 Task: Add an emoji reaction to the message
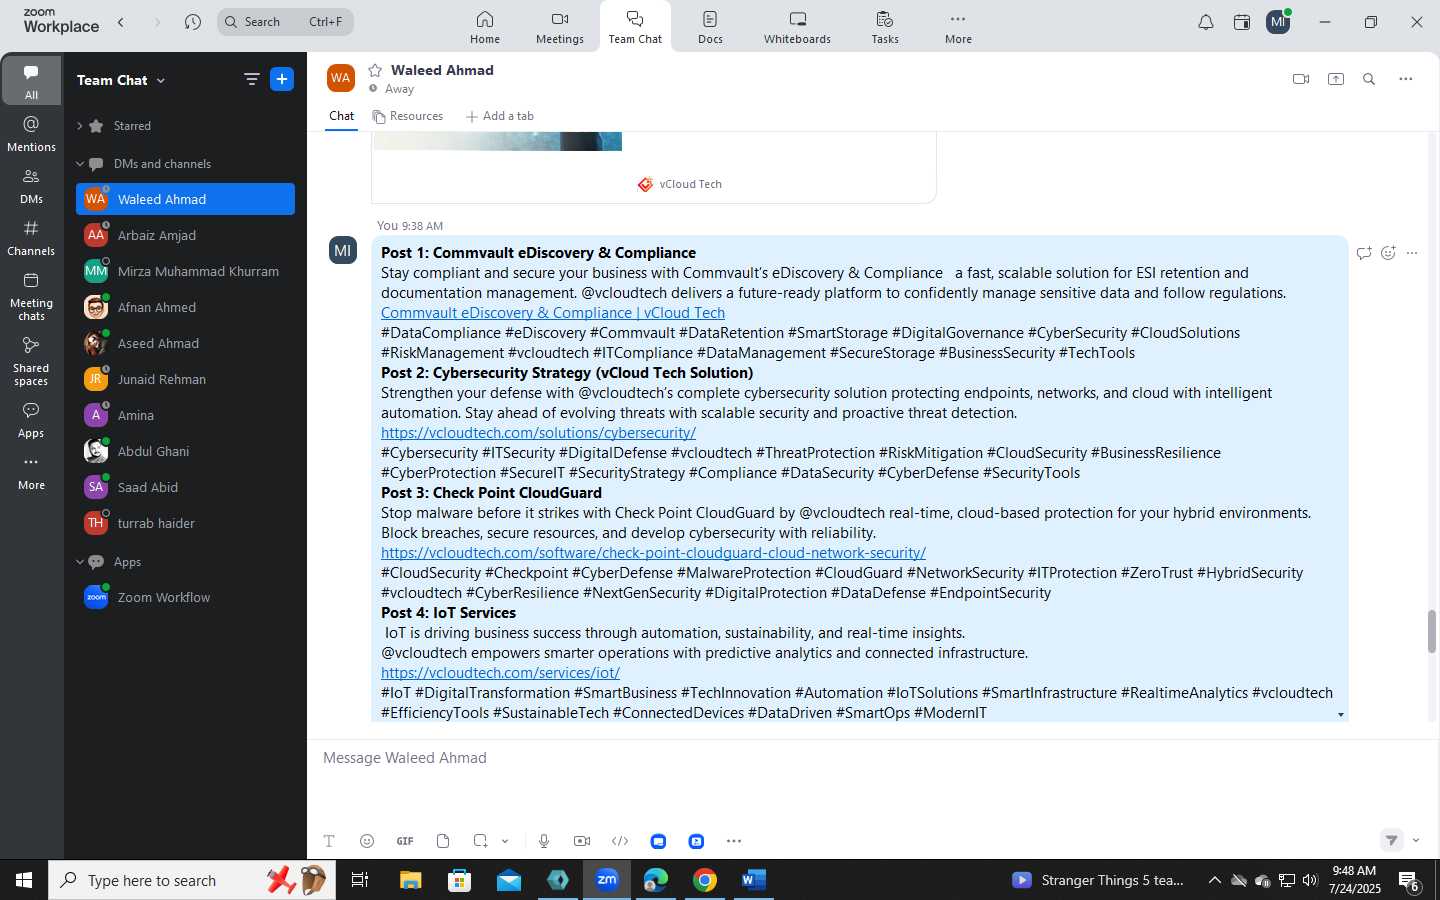pos(1388,253)
